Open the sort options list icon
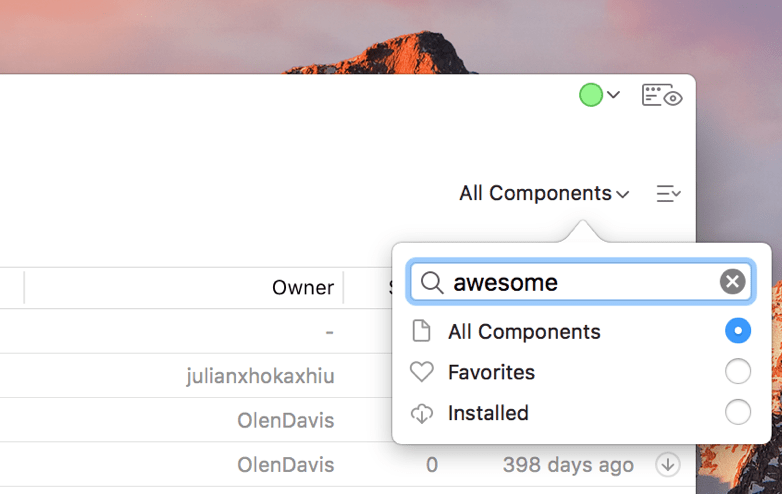This screenshot has height=494, width=782. pos(668,193)
